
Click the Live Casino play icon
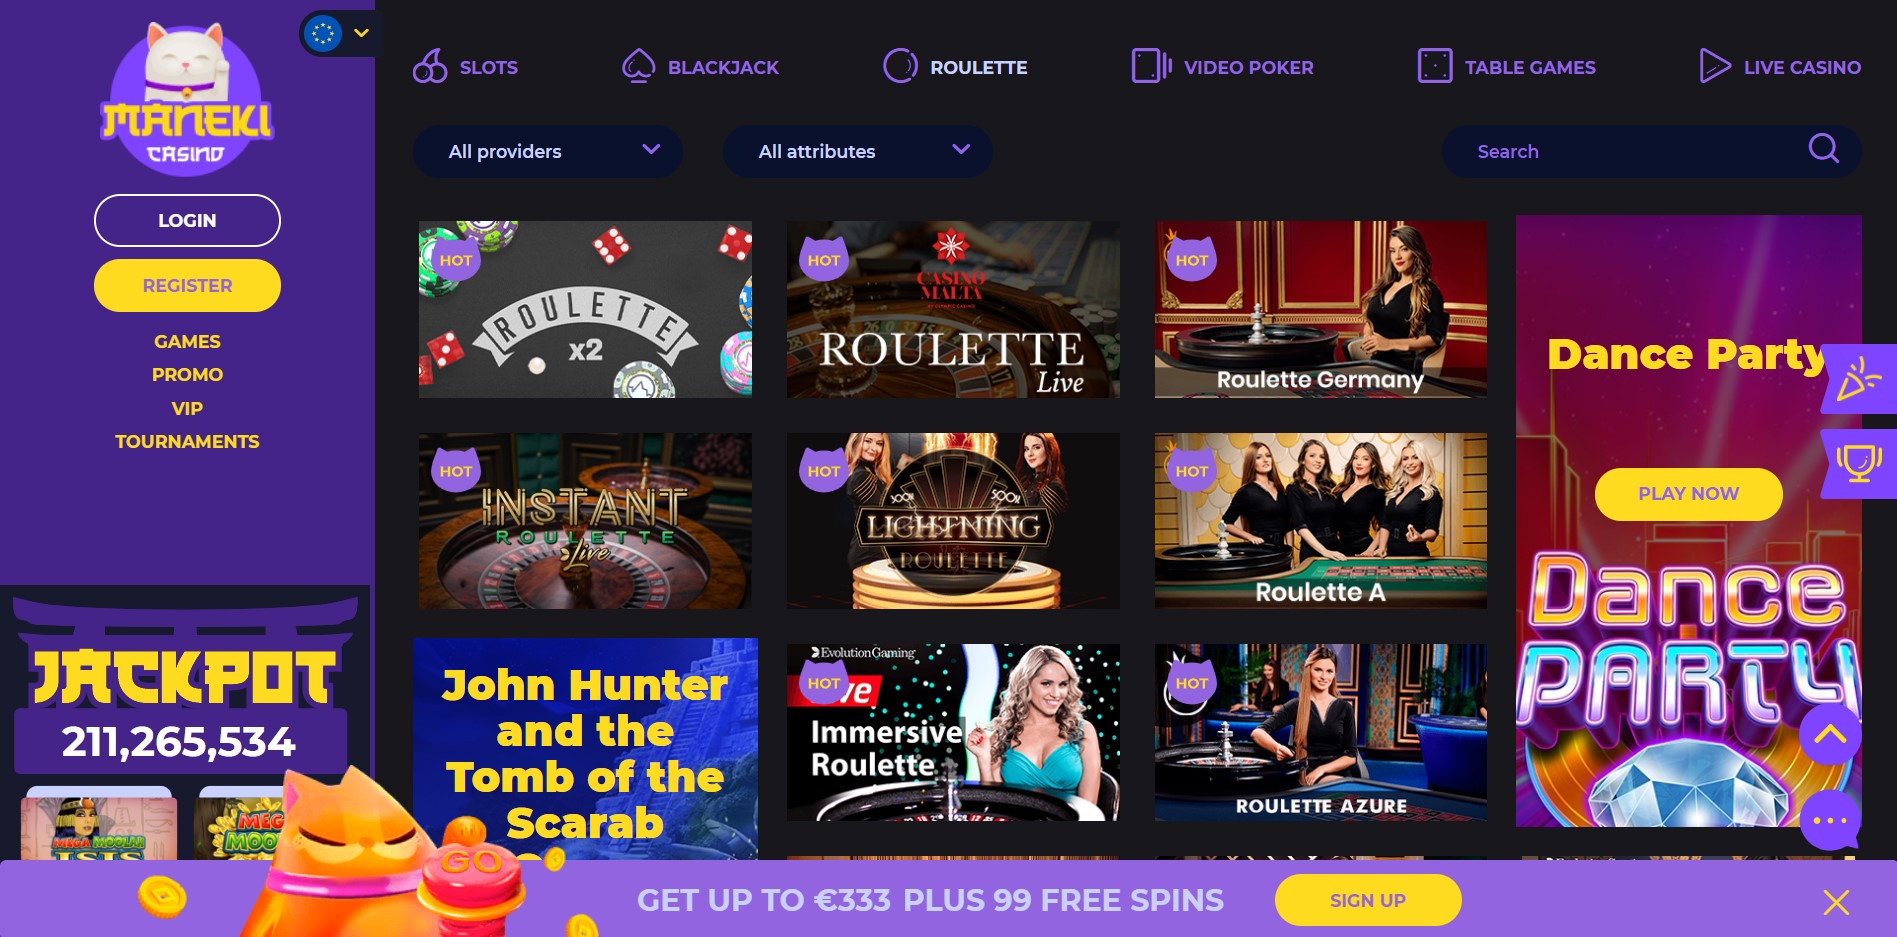[x=1714, y=66]
